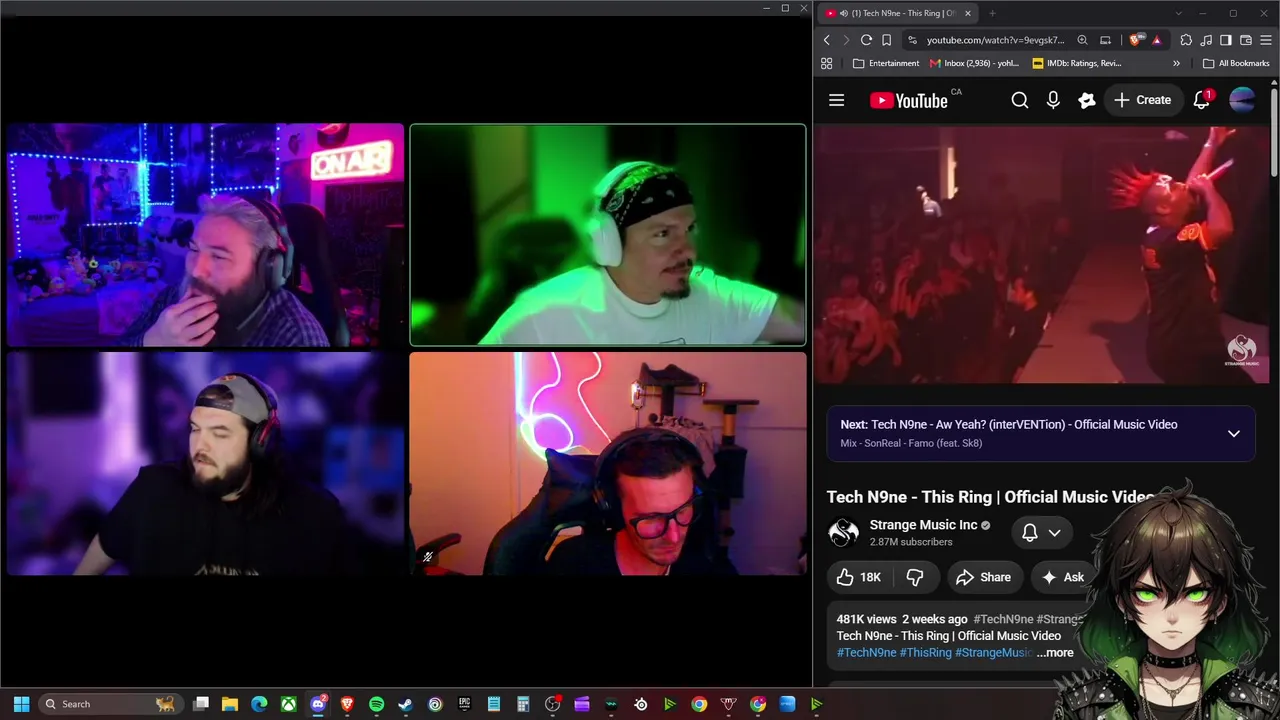Launch Epic Games from the taskbar
The image size is (1280, 720).
point(464,704)
